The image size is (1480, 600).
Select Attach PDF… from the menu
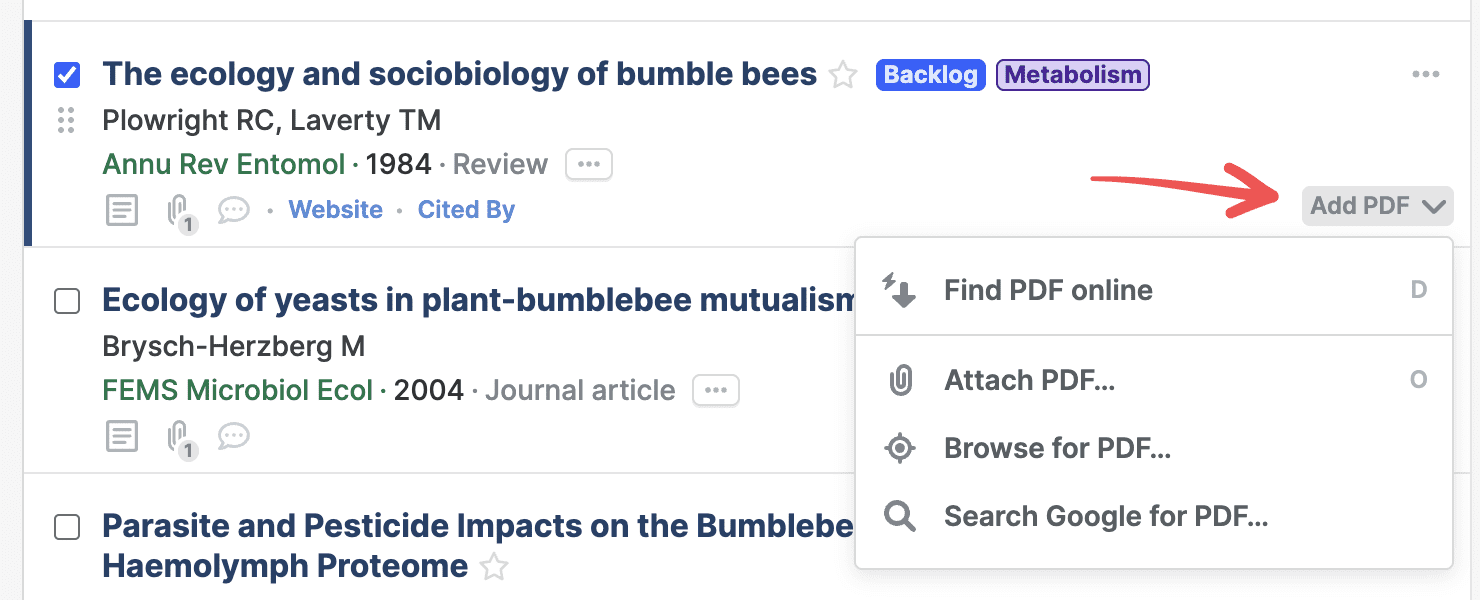click(1029, 380)
